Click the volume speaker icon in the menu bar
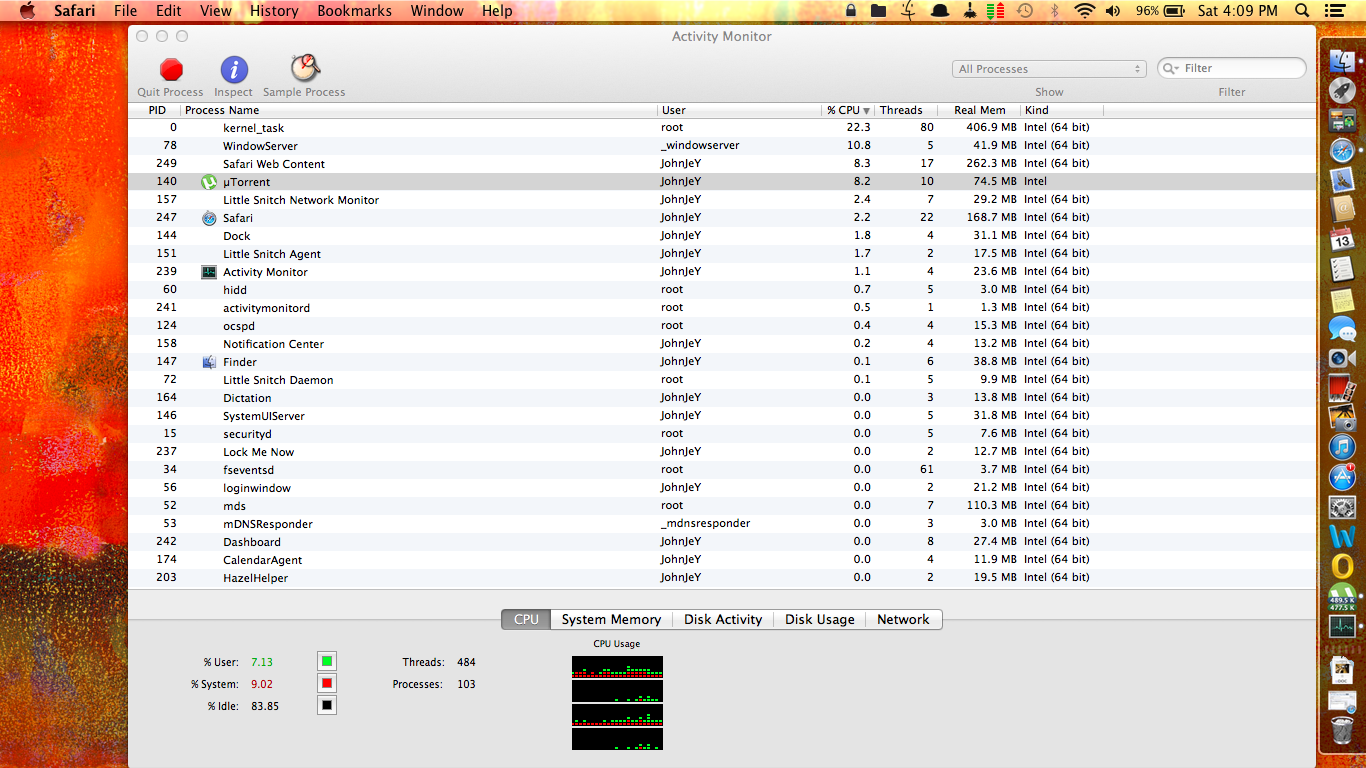 (1113, 11)
